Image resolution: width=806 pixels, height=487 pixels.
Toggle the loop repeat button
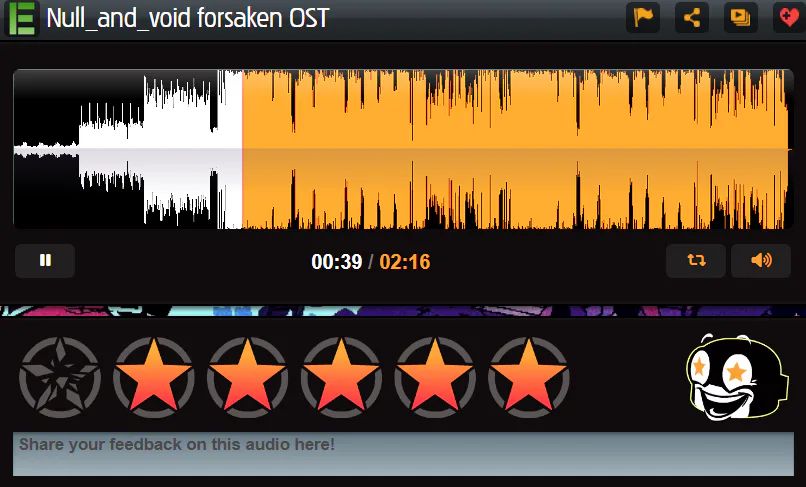696,261
